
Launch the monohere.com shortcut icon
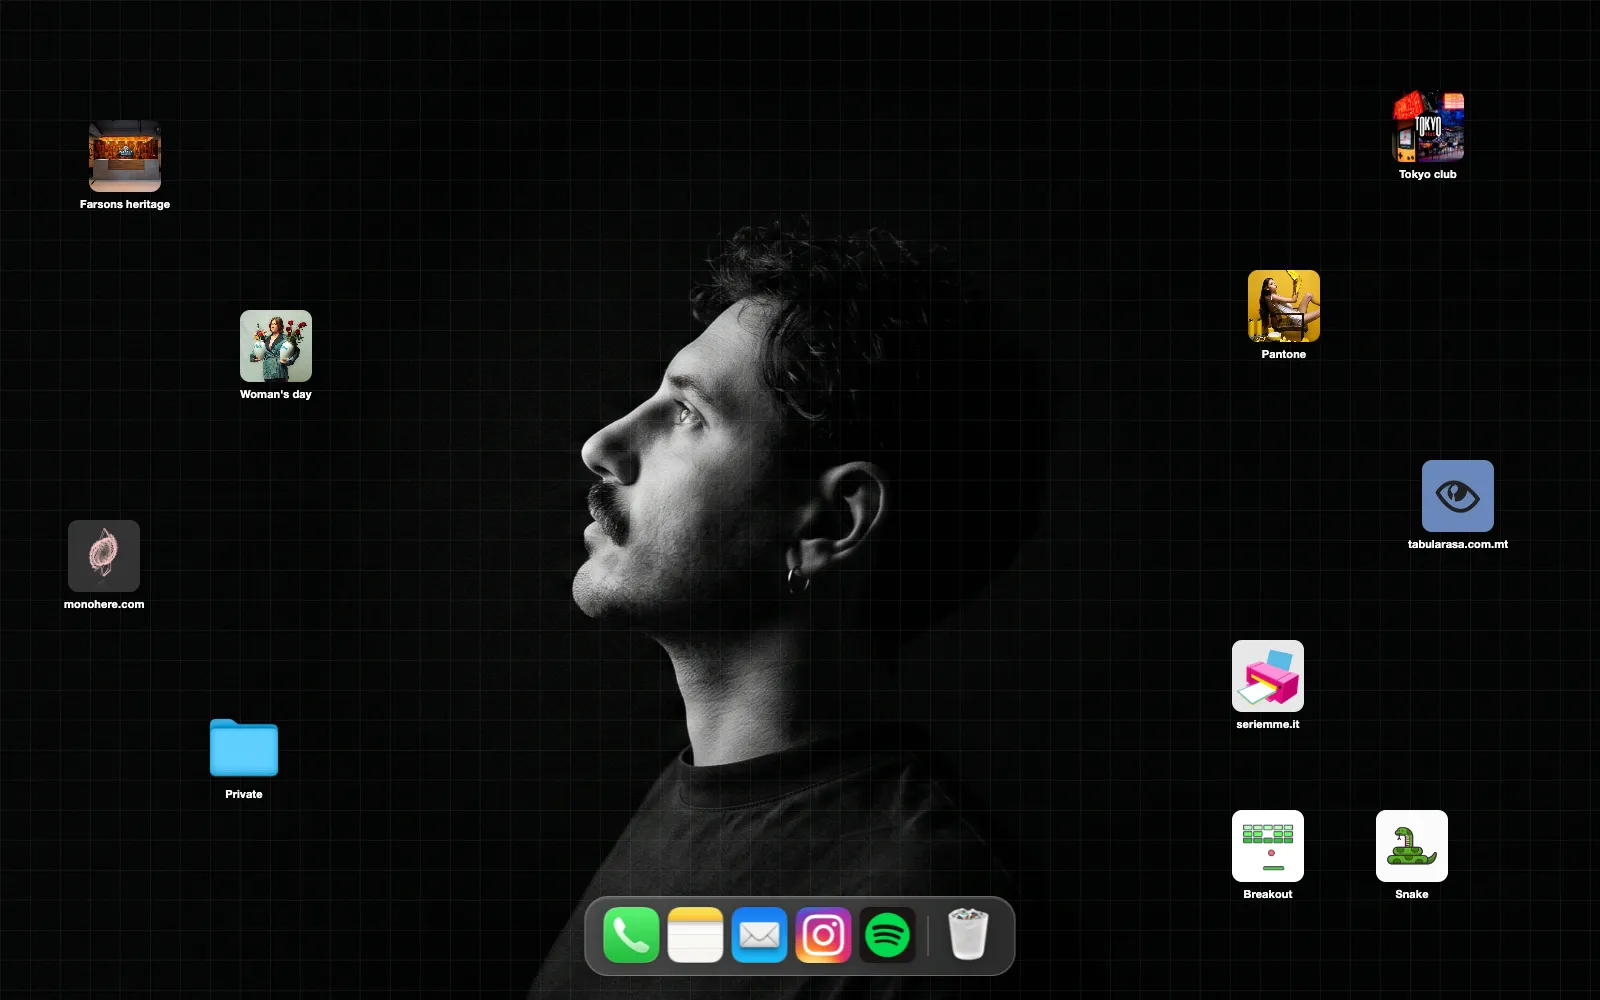(104, 556)
